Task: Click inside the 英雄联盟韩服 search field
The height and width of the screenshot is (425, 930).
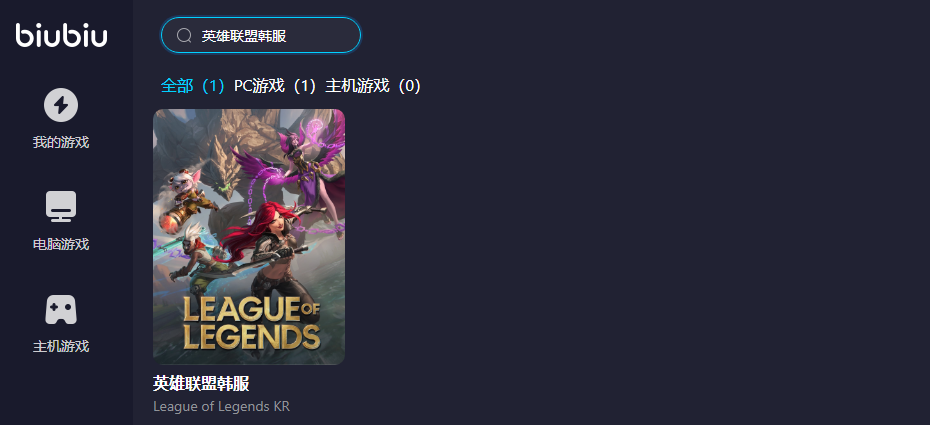Action: coord(261,36)
